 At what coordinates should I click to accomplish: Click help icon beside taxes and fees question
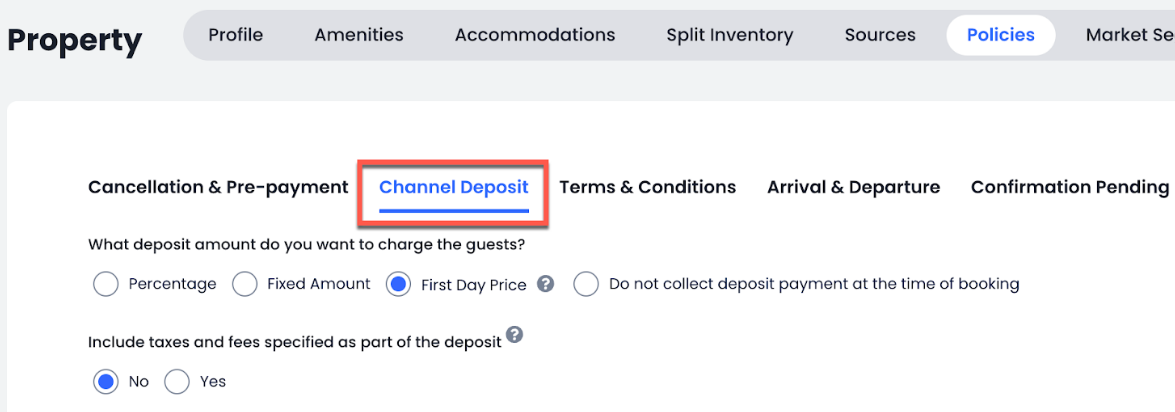click(x=515, y=334)
